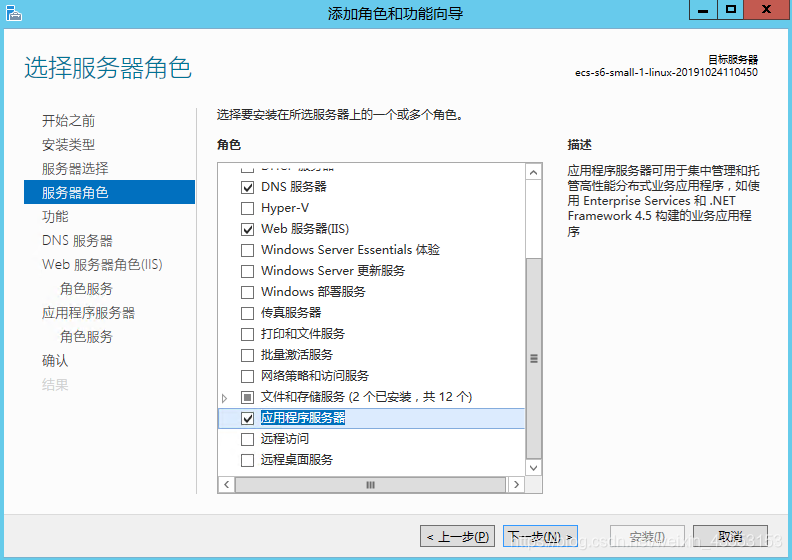Image resolution: width=792 pixels, height=560 pixels.
Task: Toggle the 应用程序服务器 checkbox
Action: pos(248,418)
